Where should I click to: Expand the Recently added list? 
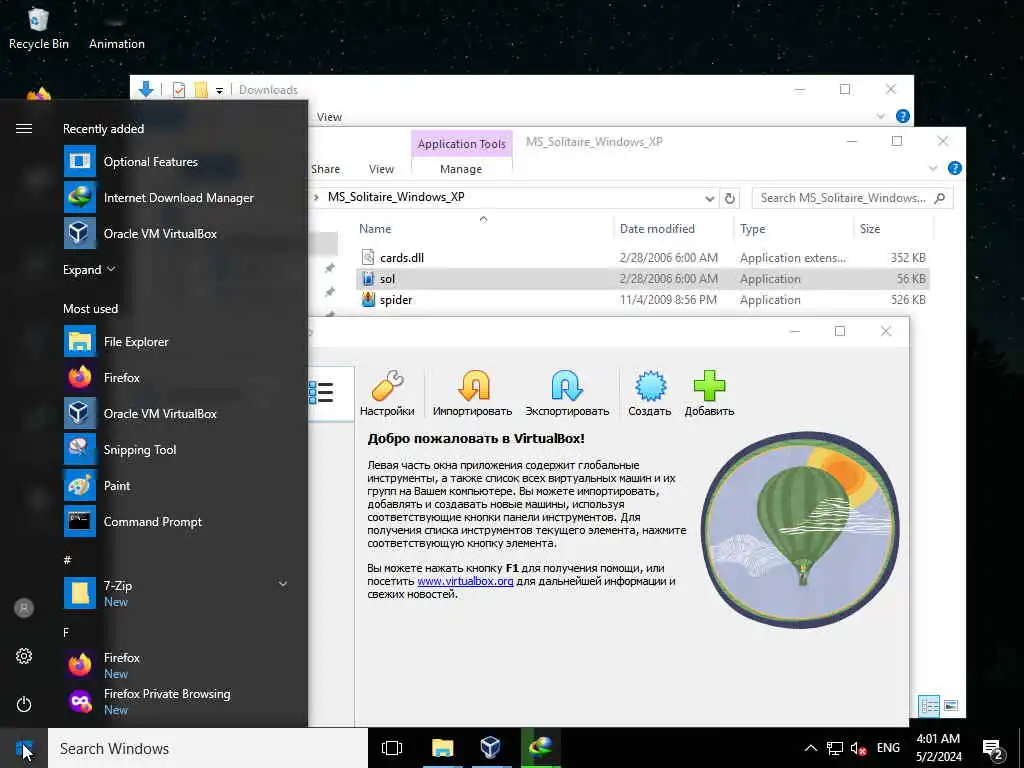[89, 270]
